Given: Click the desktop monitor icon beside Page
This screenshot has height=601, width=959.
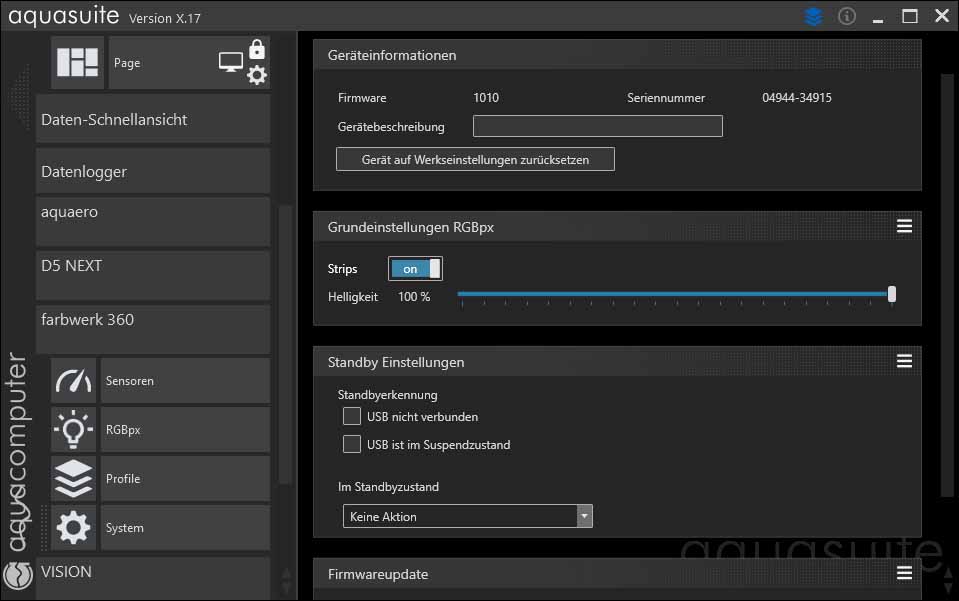Looking at the screenshot, I should (x=231, y=62).
